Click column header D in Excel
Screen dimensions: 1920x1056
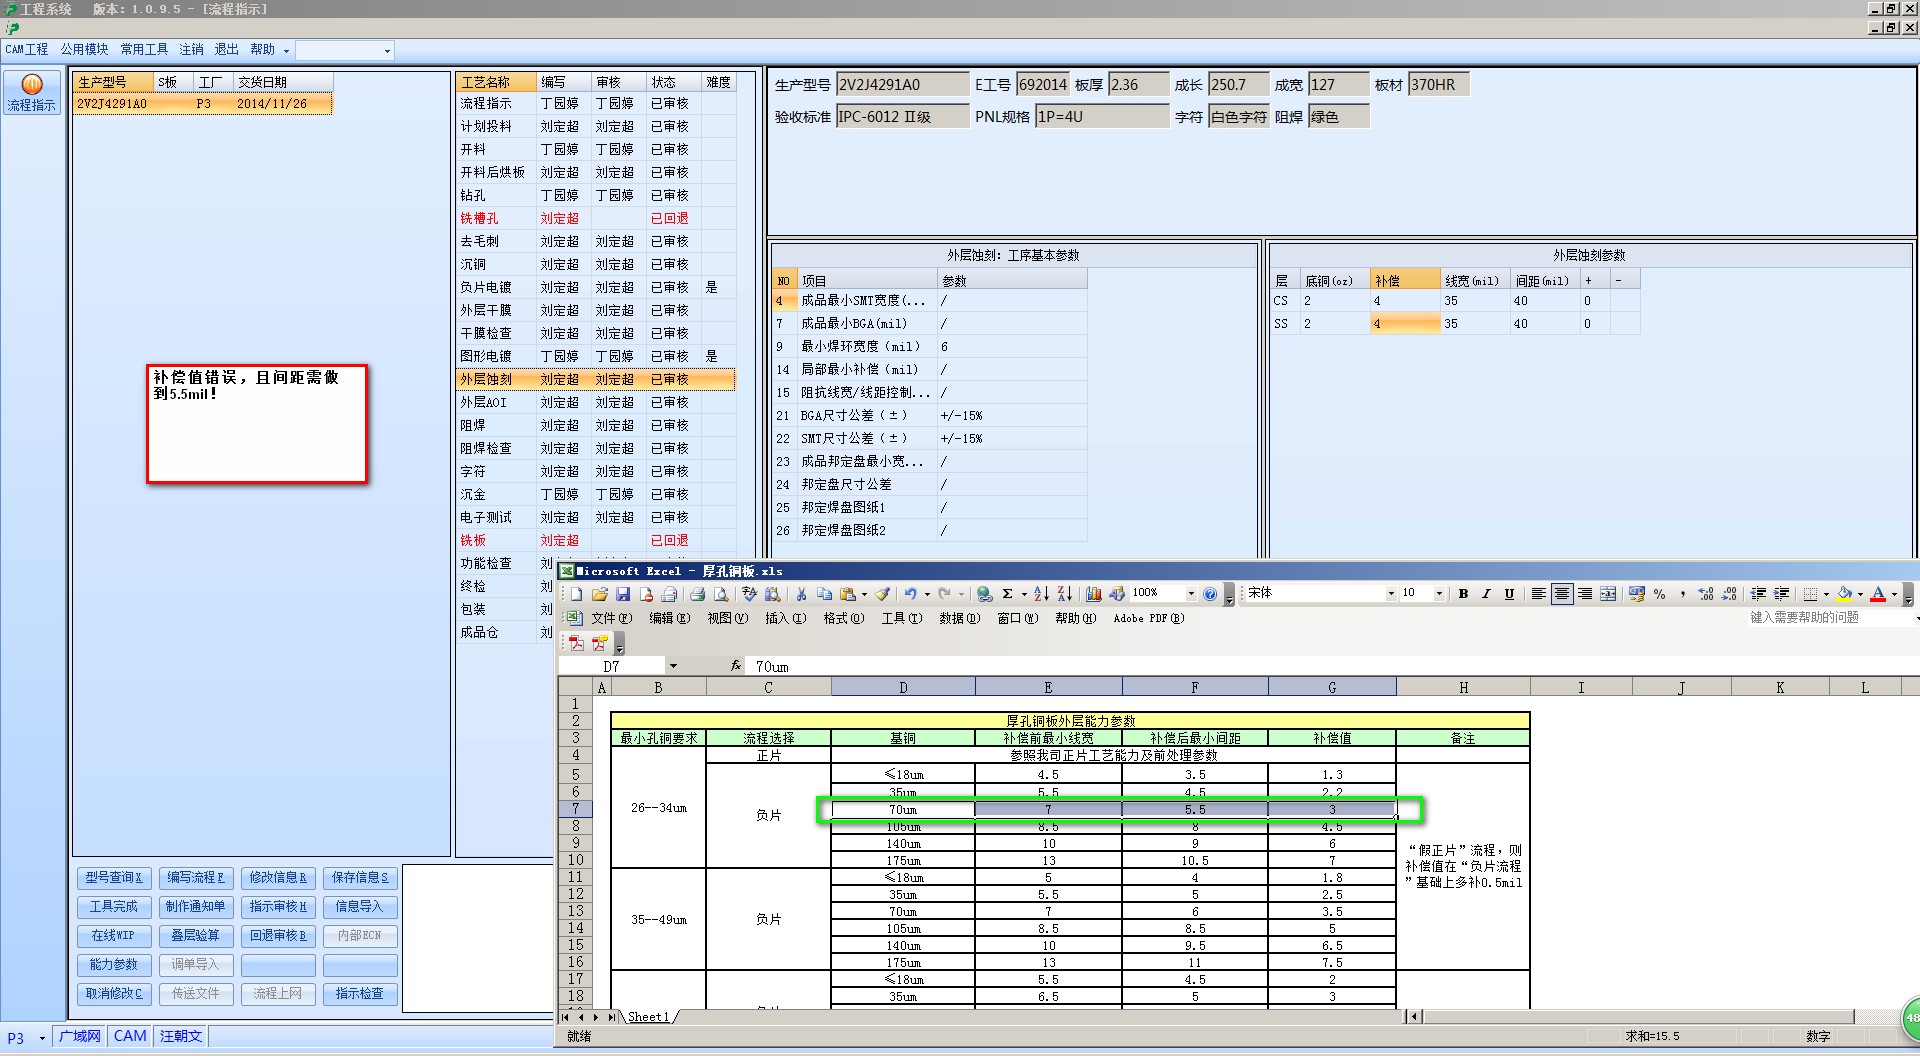point(903,687)
